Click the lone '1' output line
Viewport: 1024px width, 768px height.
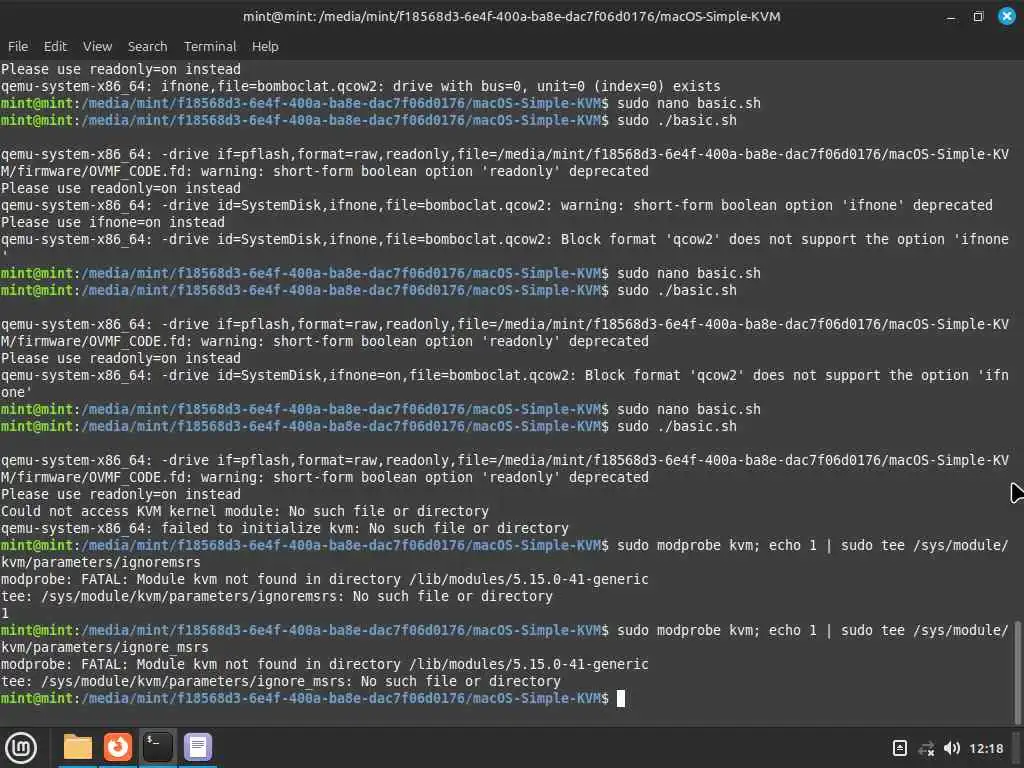(x=5, y=613)
